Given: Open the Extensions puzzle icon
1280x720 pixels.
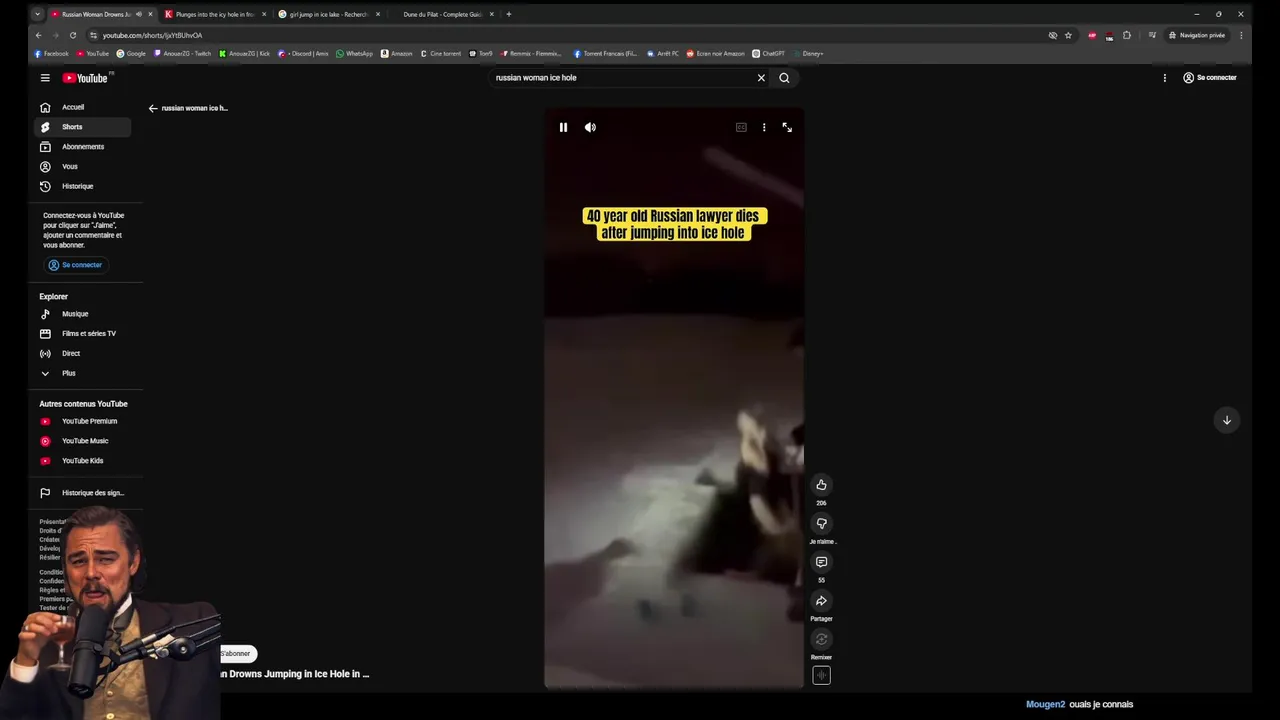Looking at the screenshot, I should tap(1127, 35).
